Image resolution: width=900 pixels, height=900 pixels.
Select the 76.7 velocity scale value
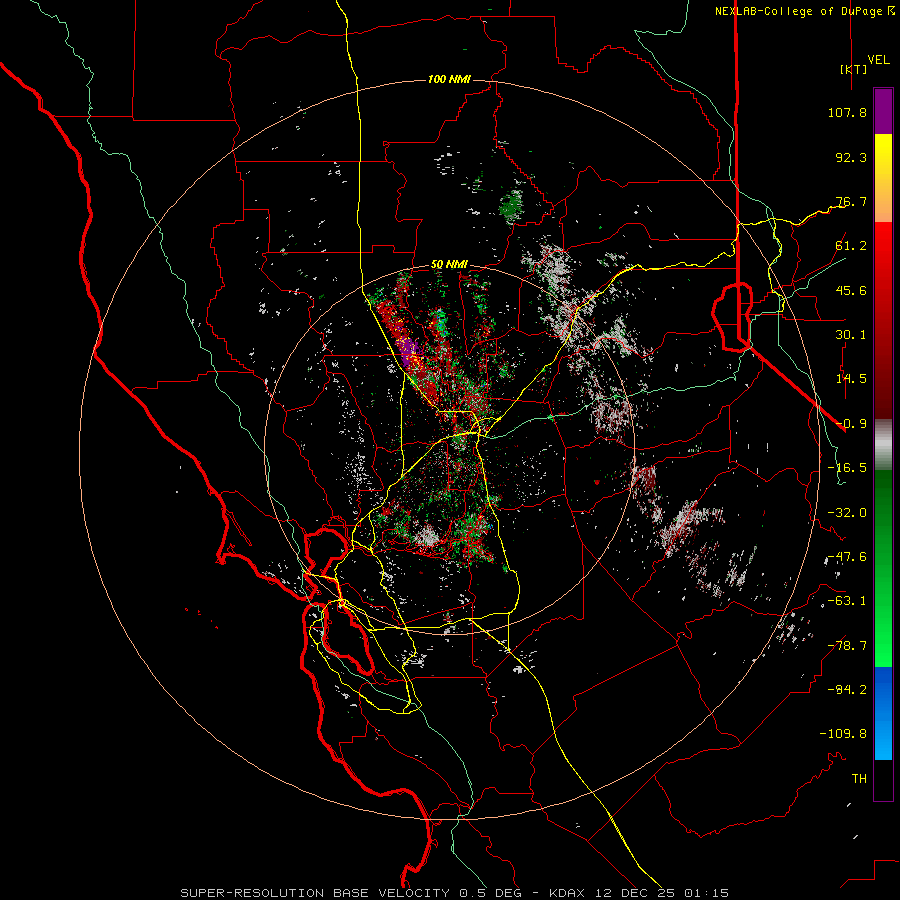click(851, 201)
